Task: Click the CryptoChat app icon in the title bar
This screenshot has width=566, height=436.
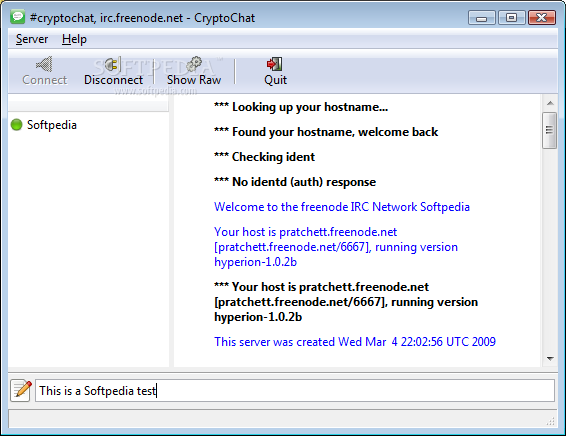Action: [17, 17]
